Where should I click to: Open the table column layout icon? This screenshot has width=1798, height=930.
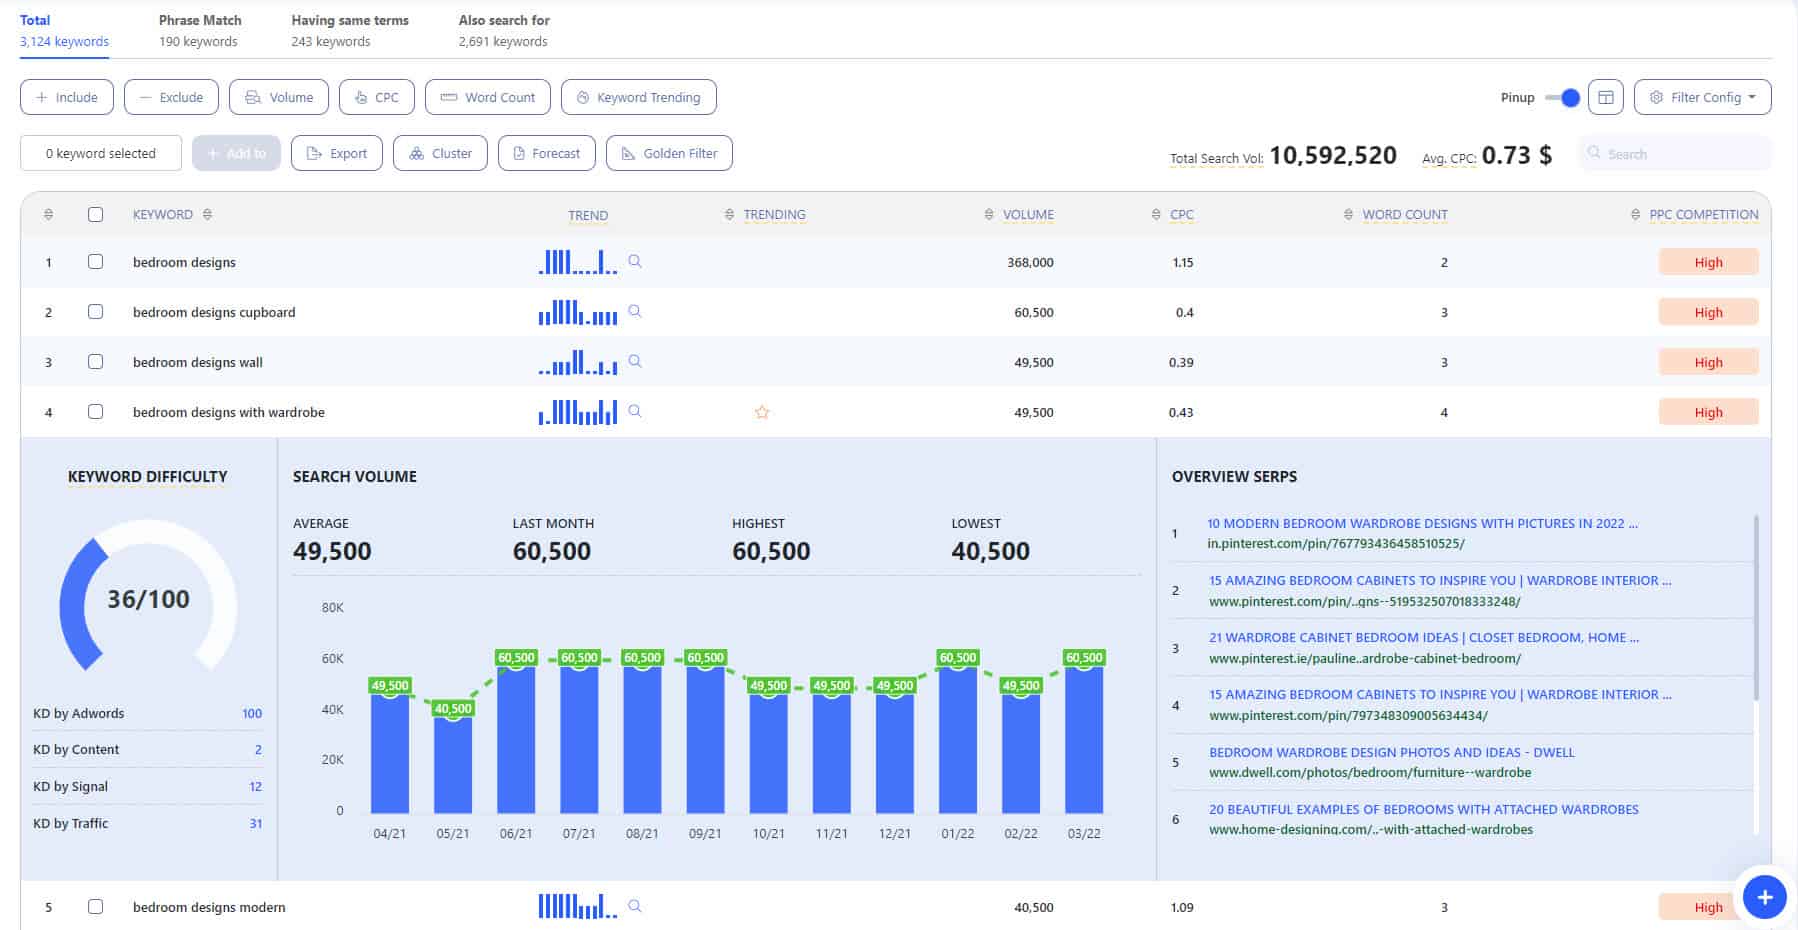pyautogui.click(x=1606, y=97)
